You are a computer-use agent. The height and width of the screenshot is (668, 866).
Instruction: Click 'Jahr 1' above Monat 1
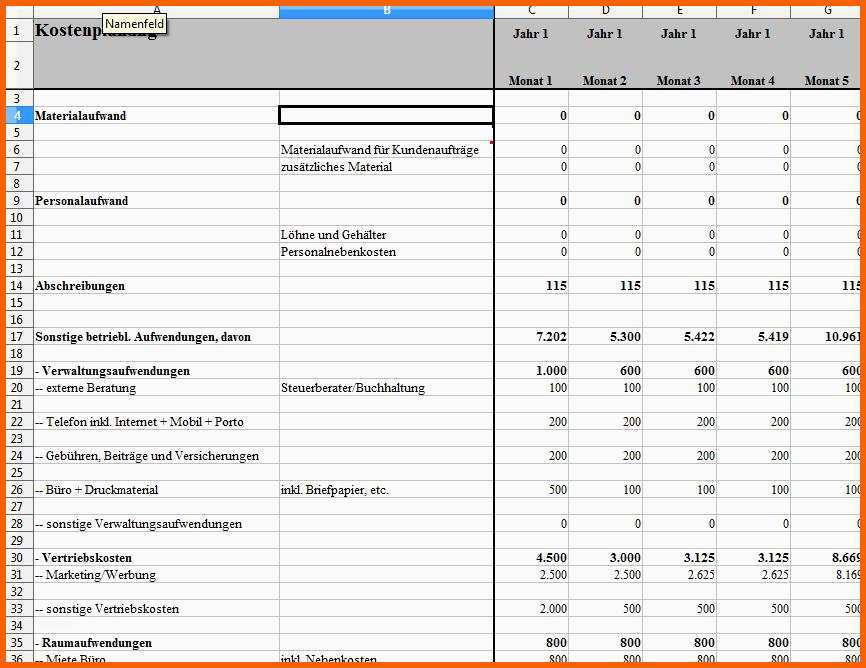pyautogui.click(x=531, y=31)
